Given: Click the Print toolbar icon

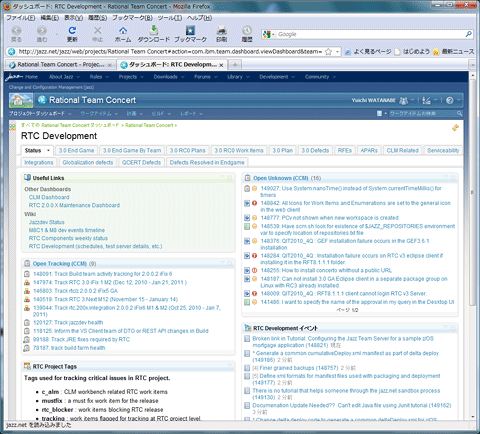Looking at the screenshot, I should point(222,34).
